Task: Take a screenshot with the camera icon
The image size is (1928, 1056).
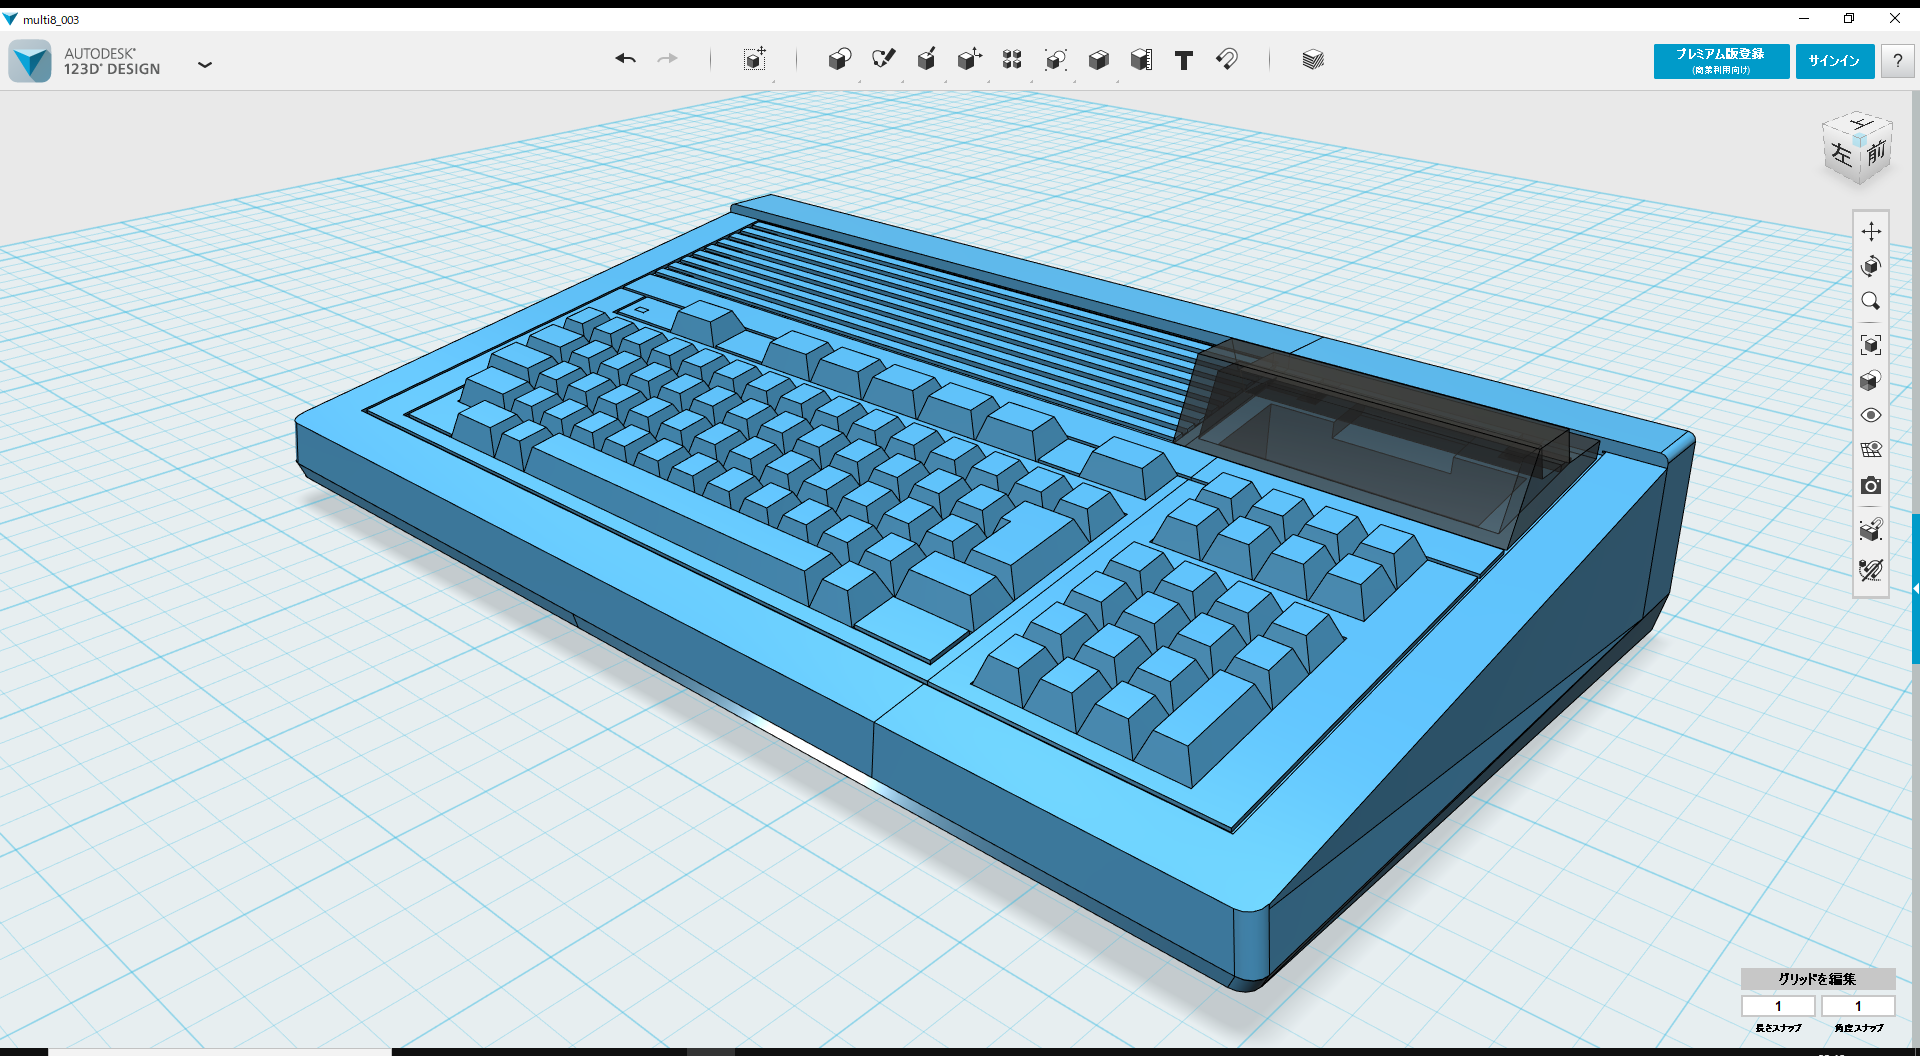Action: (1871, 486)
